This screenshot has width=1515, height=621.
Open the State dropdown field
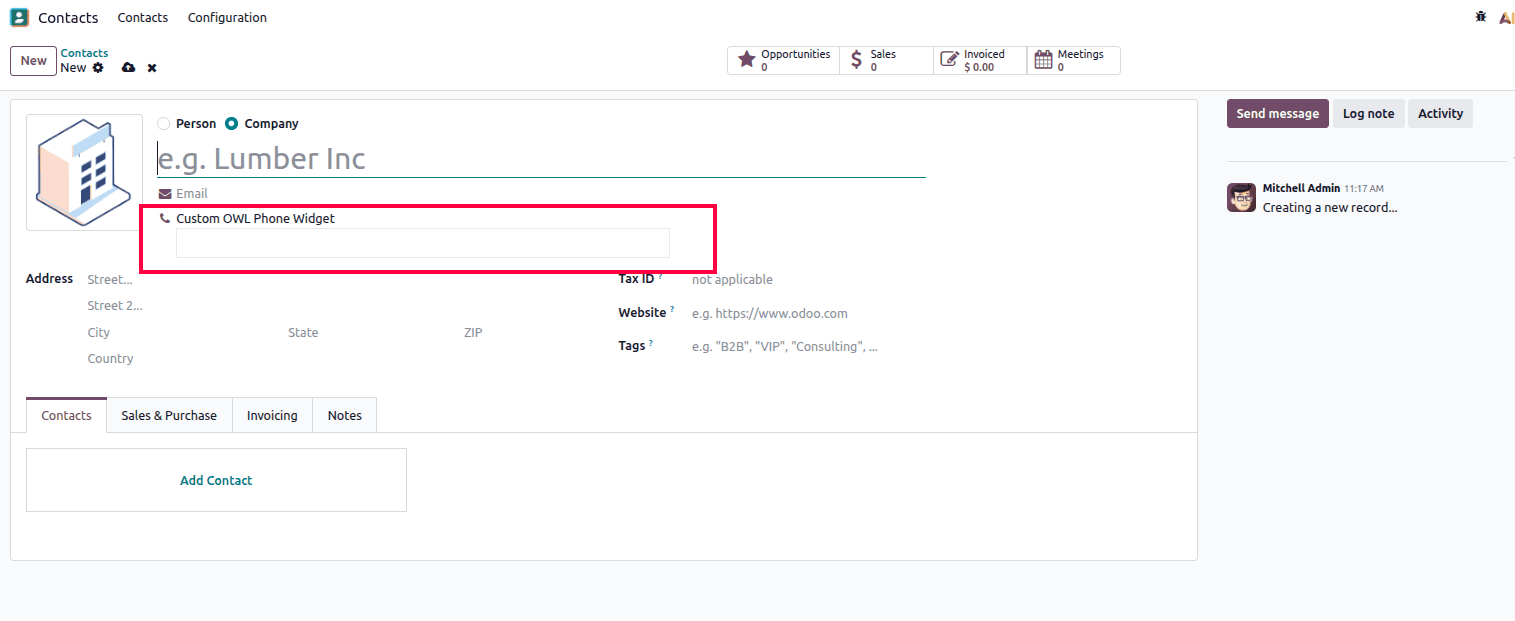pos(367,332)
